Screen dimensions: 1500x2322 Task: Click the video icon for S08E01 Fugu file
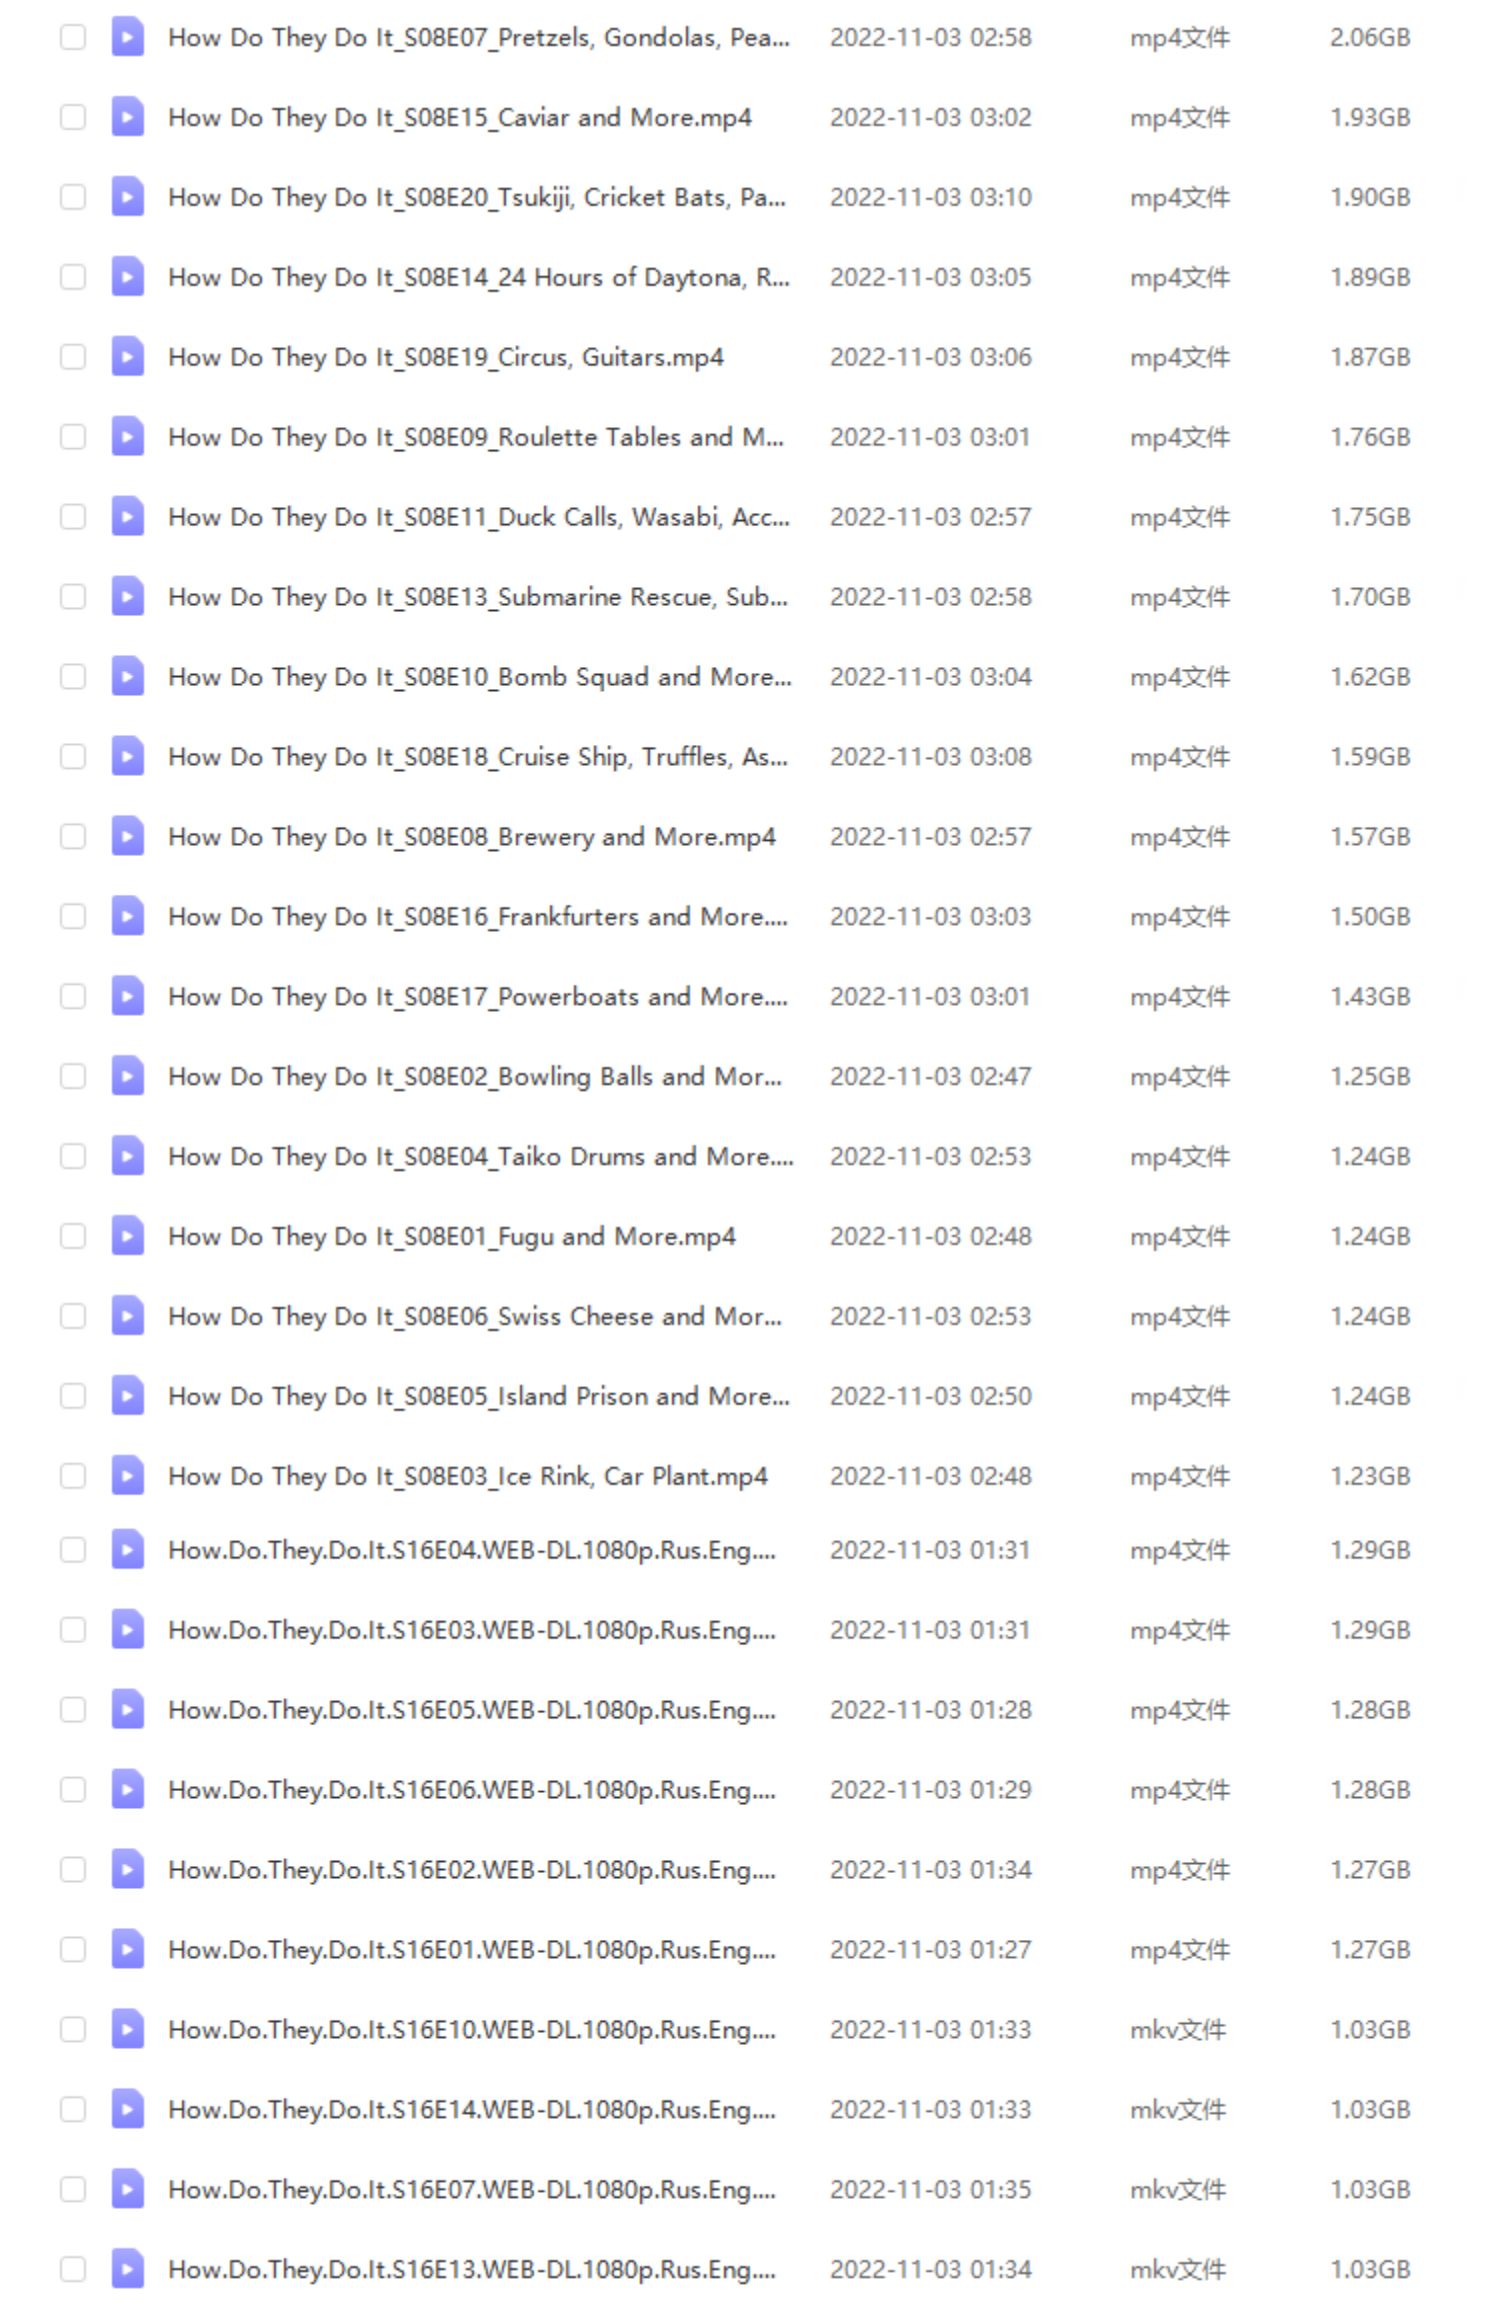click(127, 1237)
